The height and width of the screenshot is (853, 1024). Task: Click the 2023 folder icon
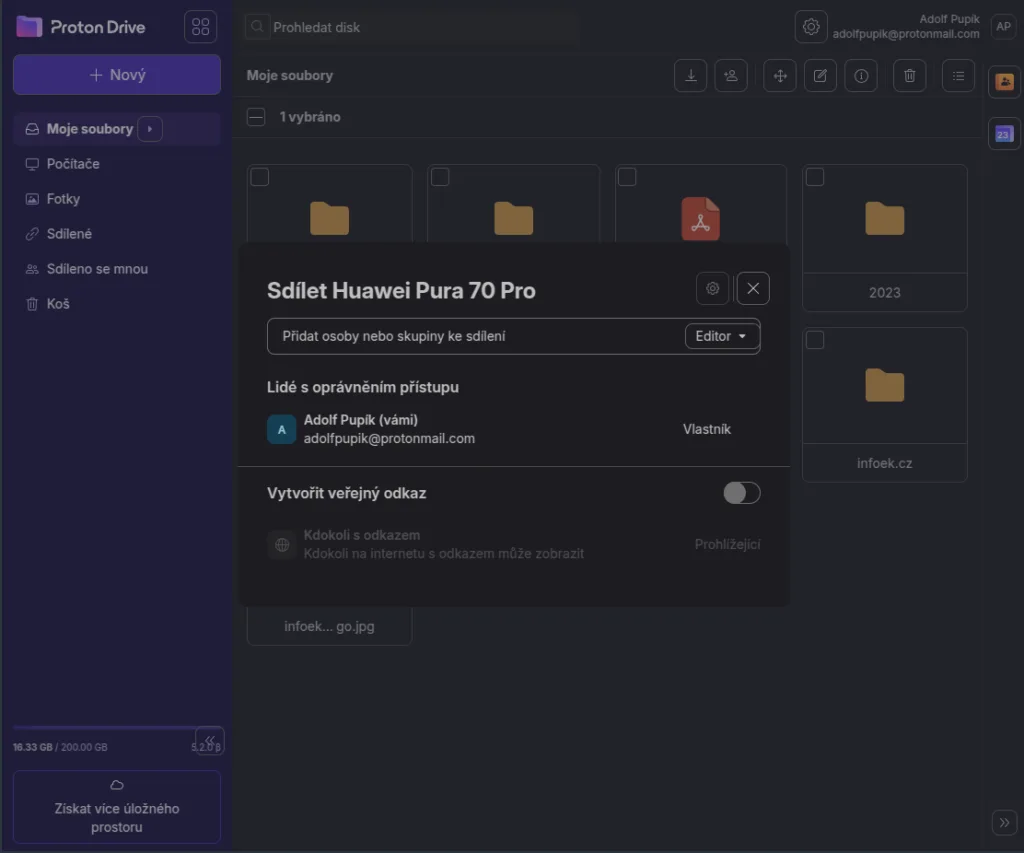pos(885,218)
